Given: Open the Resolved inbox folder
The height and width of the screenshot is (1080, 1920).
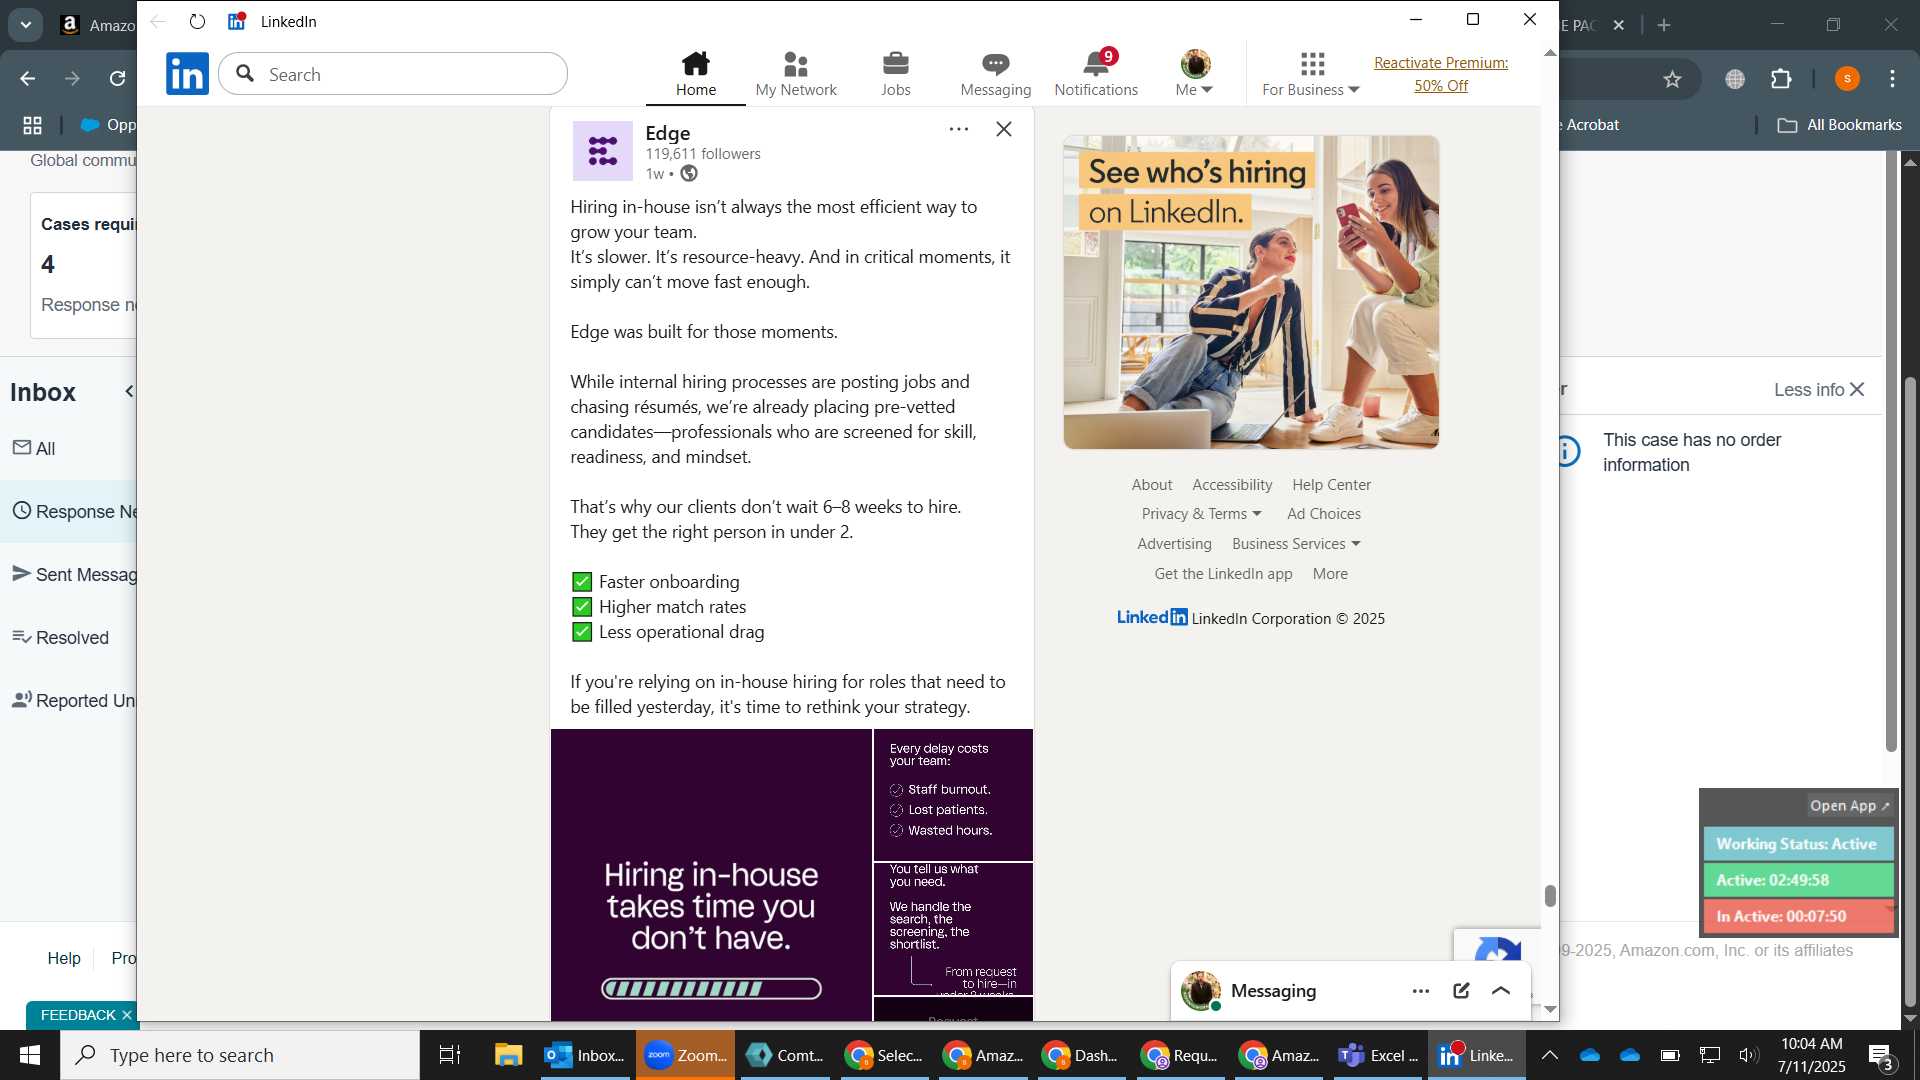Looking at the screenshot, I should point(60,637).
